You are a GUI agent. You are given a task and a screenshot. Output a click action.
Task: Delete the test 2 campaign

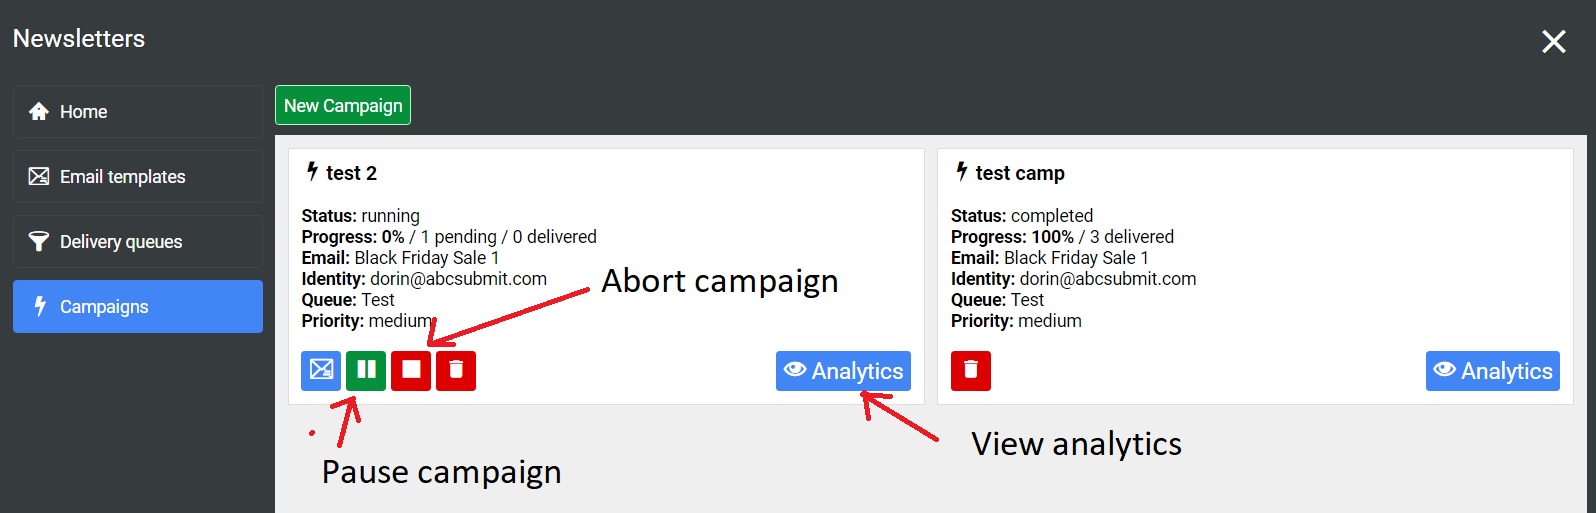[456, 371]
